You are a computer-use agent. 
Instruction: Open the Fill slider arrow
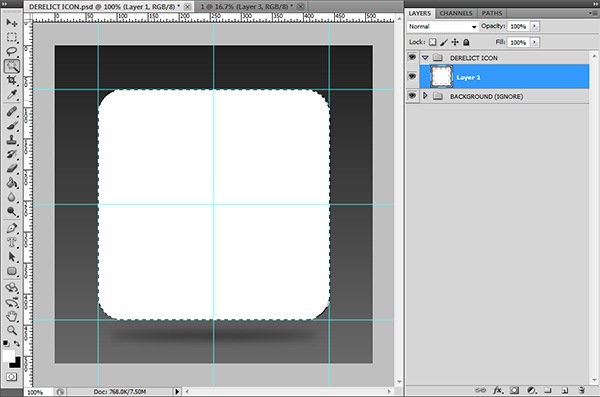pos(535,42)
